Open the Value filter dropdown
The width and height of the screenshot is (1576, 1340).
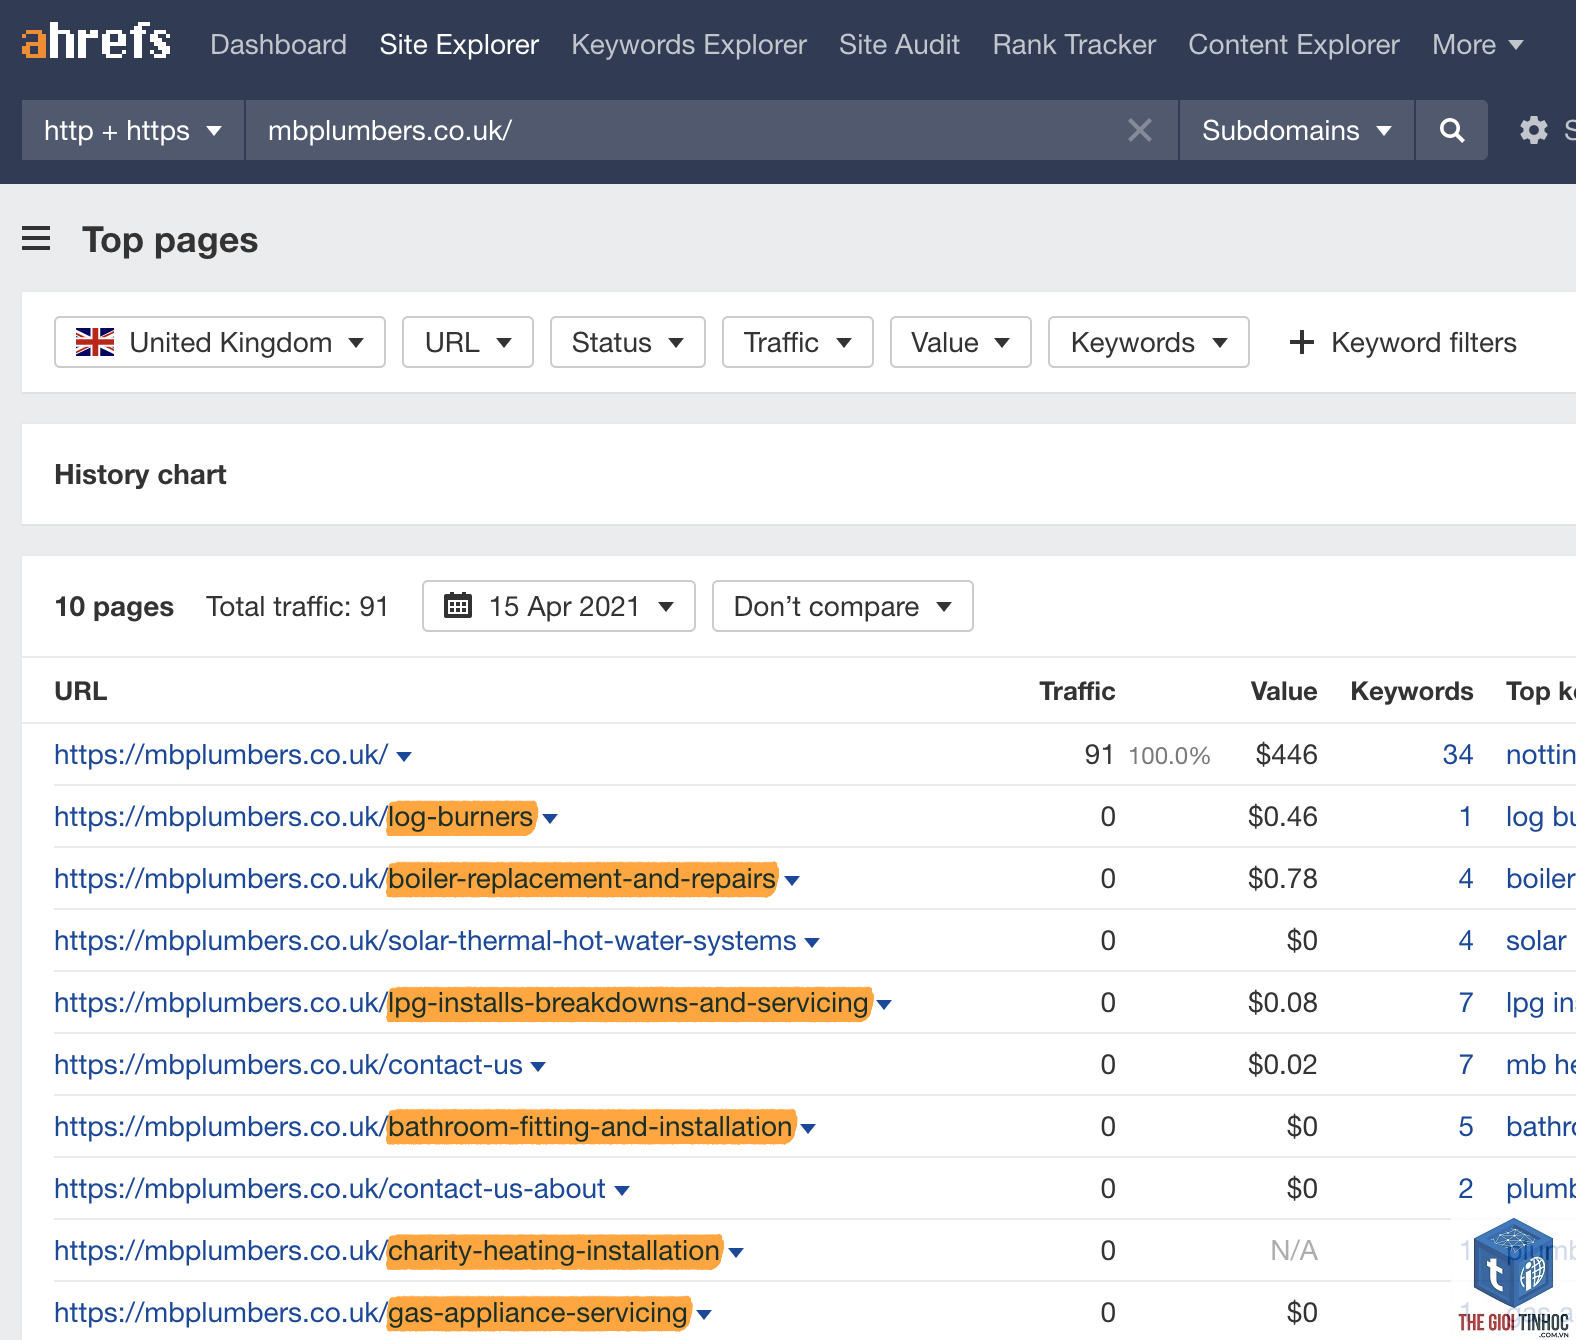[x=961, y=342]
